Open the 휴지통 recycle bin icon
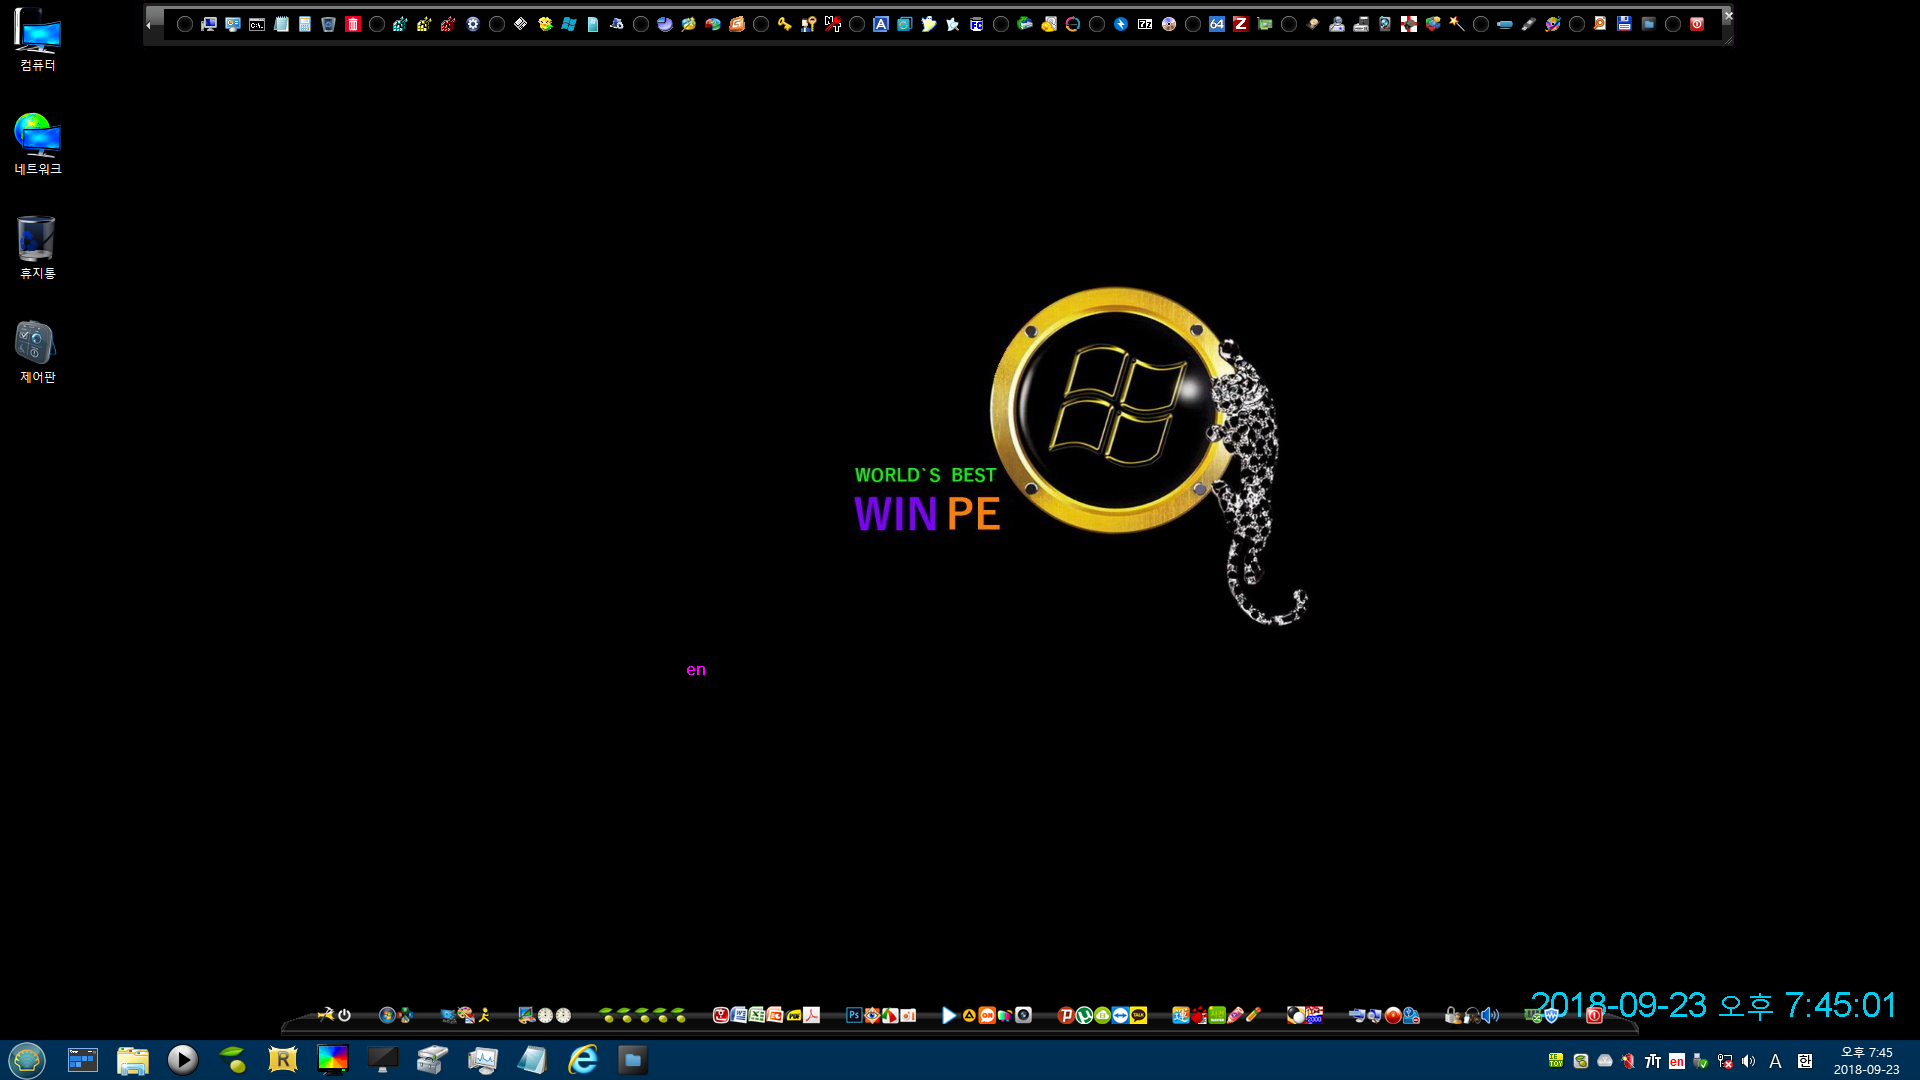1920x1080 pixels. [x=38, y=248]
